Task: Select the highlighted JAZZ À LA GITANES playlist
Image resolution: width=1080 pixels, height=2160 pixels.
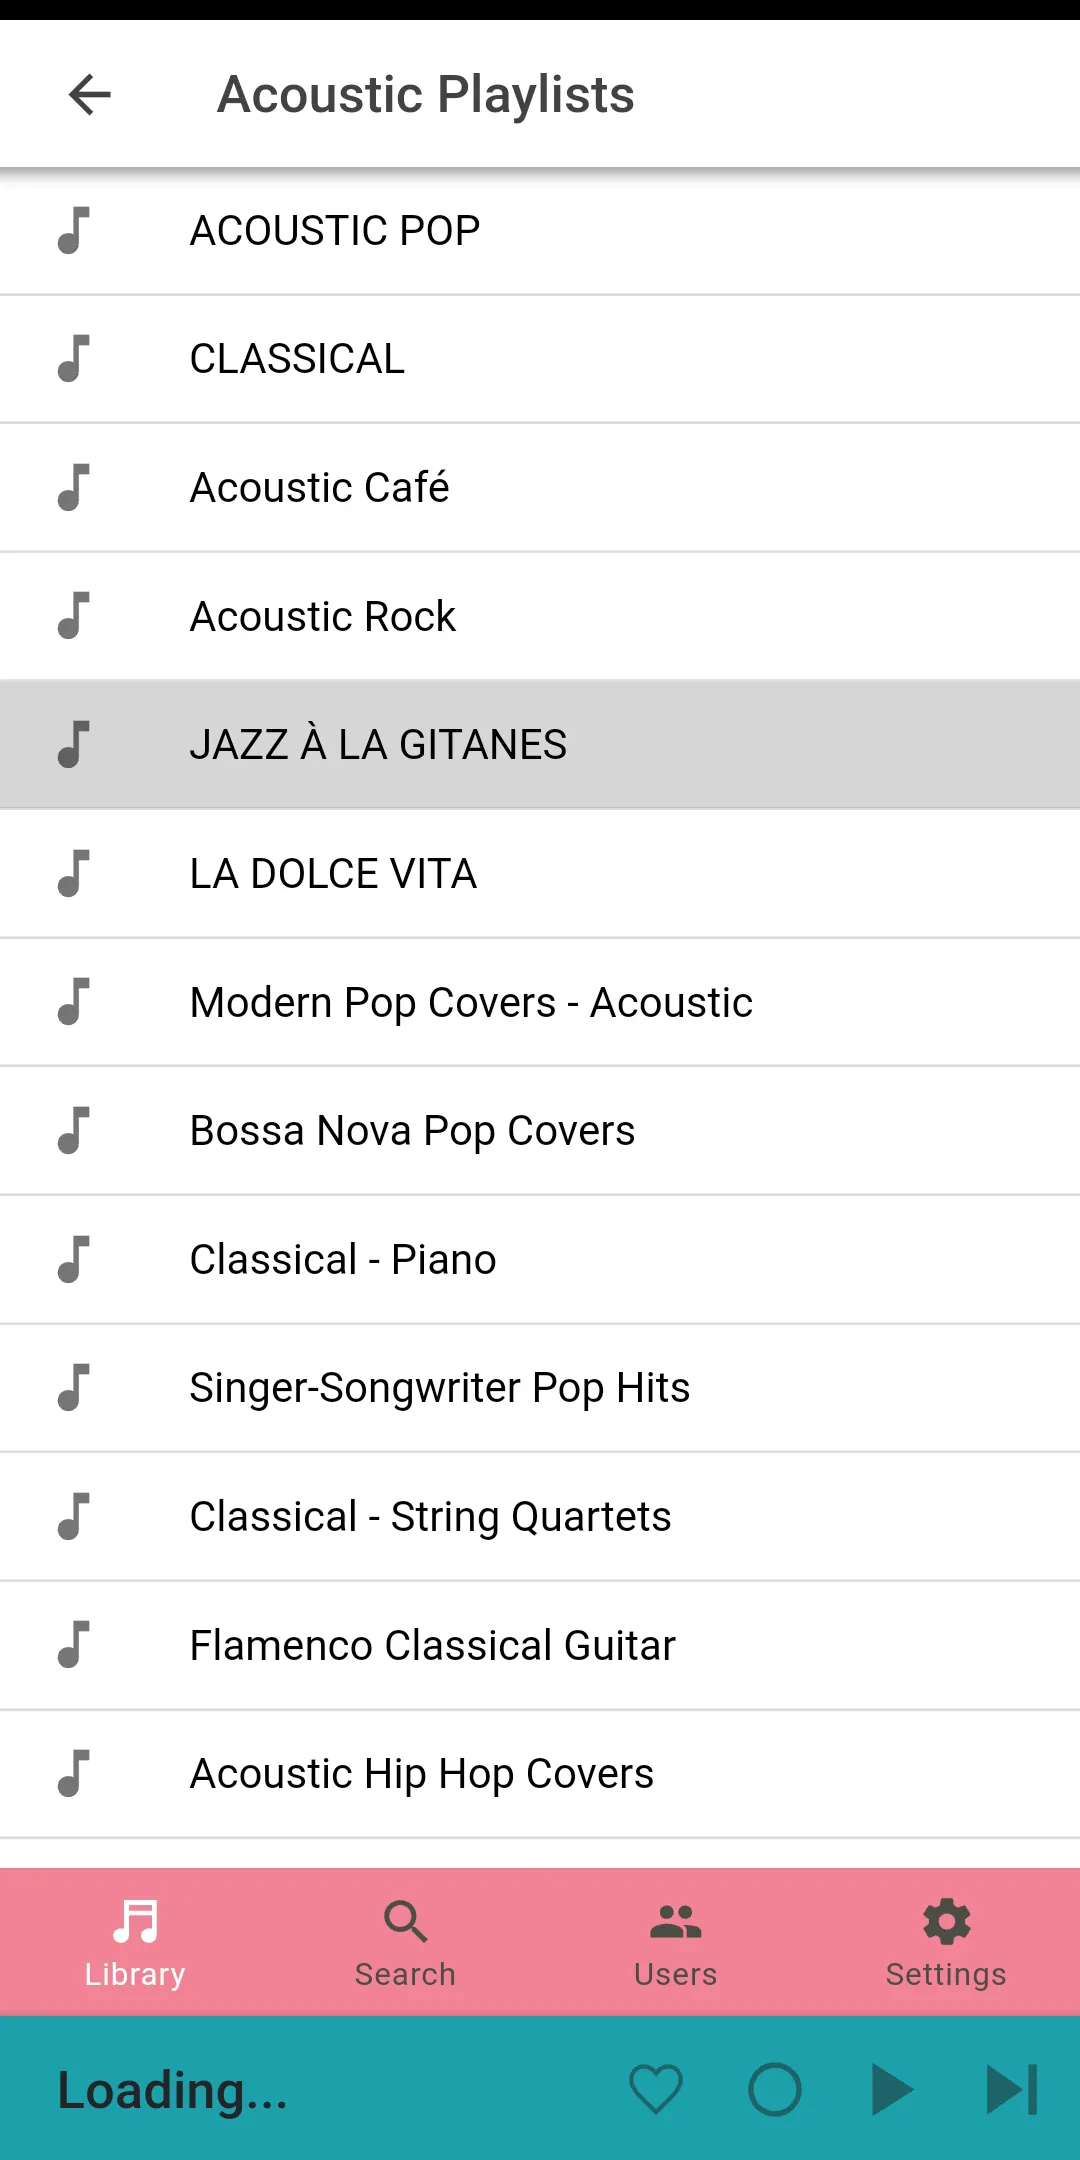Action: pos(540,745)
